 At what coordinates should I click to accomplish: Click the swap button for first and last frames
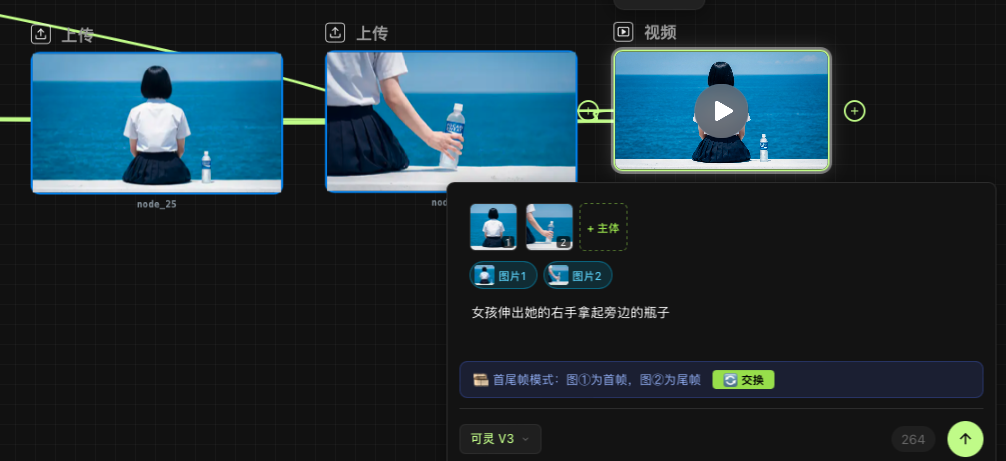[x=743, y=380]
